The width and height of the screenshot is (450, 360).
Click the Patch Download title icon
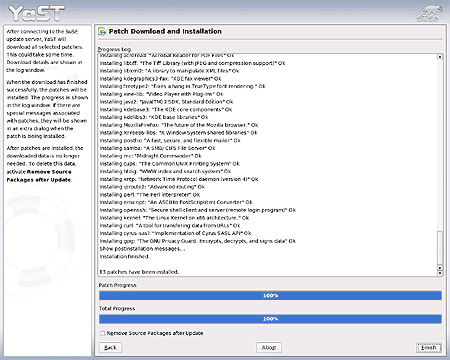click(x=102, y=32)
